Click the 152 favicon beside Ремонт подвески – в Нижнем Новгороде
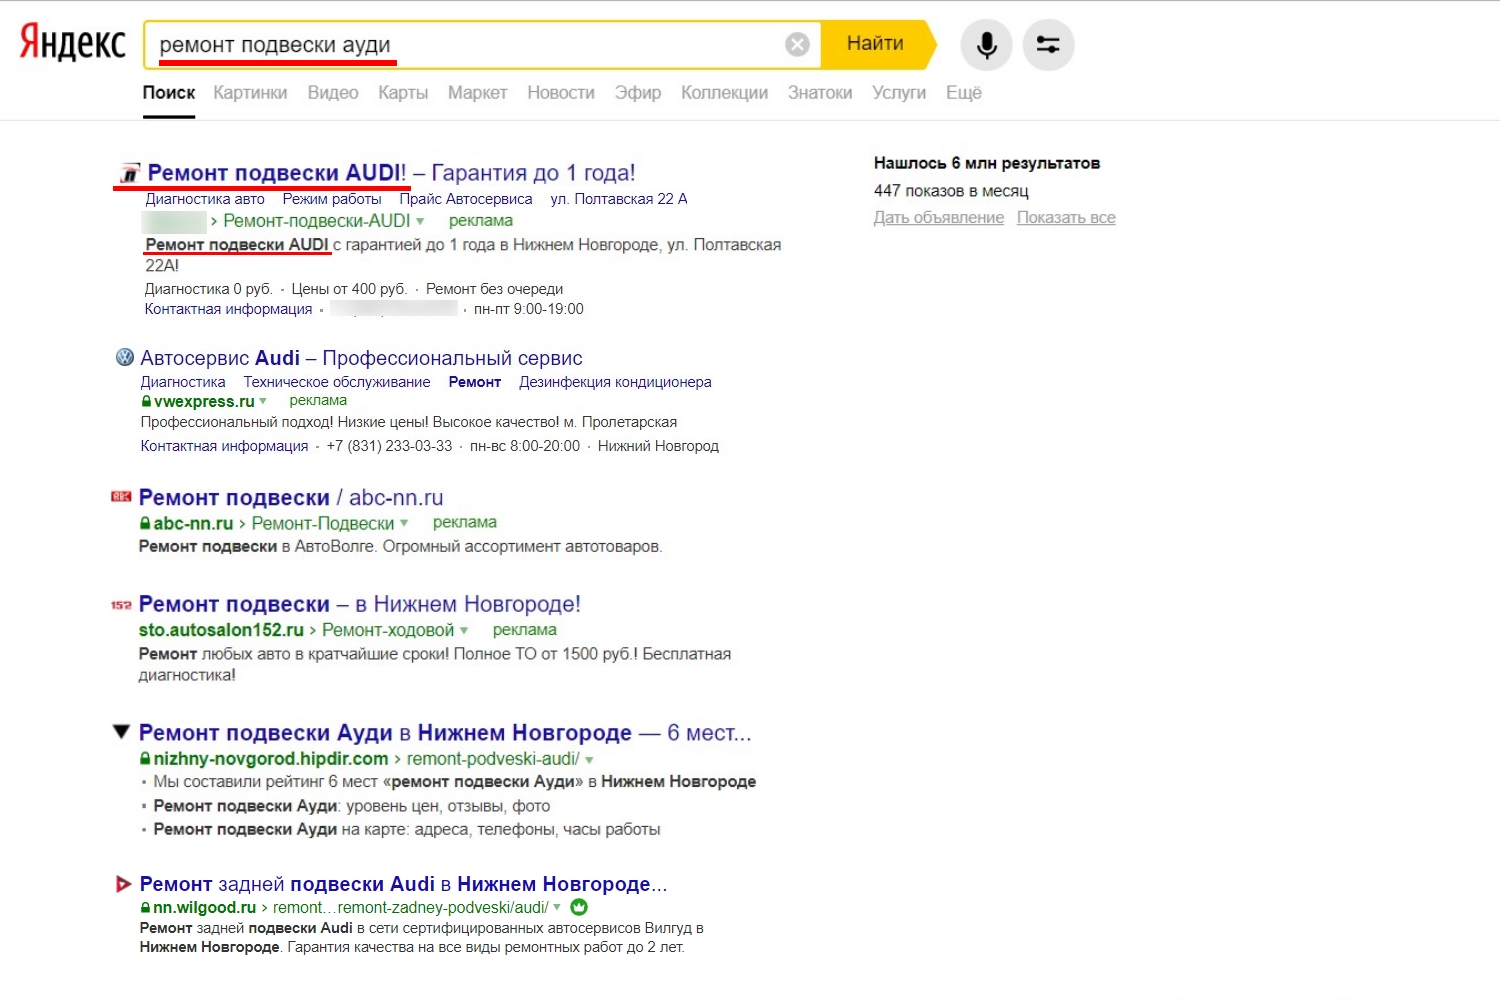 click(x=121, y=605)
